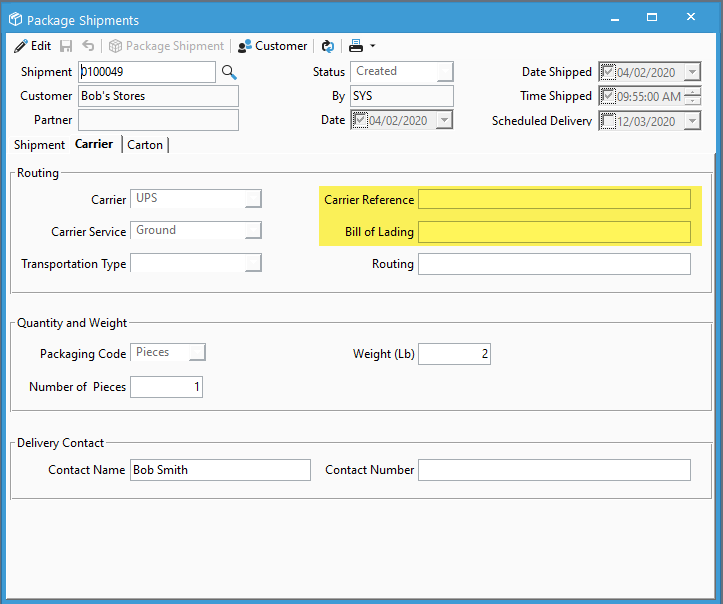Screen dimensions: 723x604
Task: Open the Customer toolbar button
Action: click(272, 46)
